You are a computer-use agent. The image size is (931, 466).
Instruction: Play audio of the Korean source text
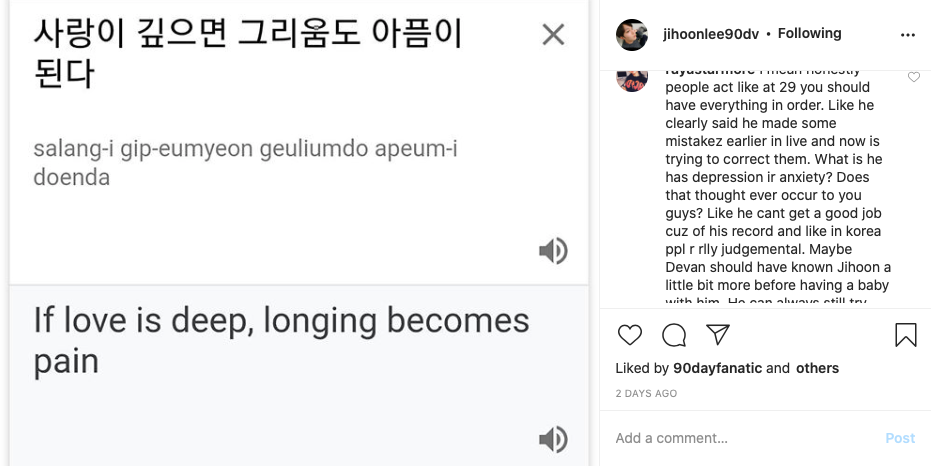pos(553,251)
